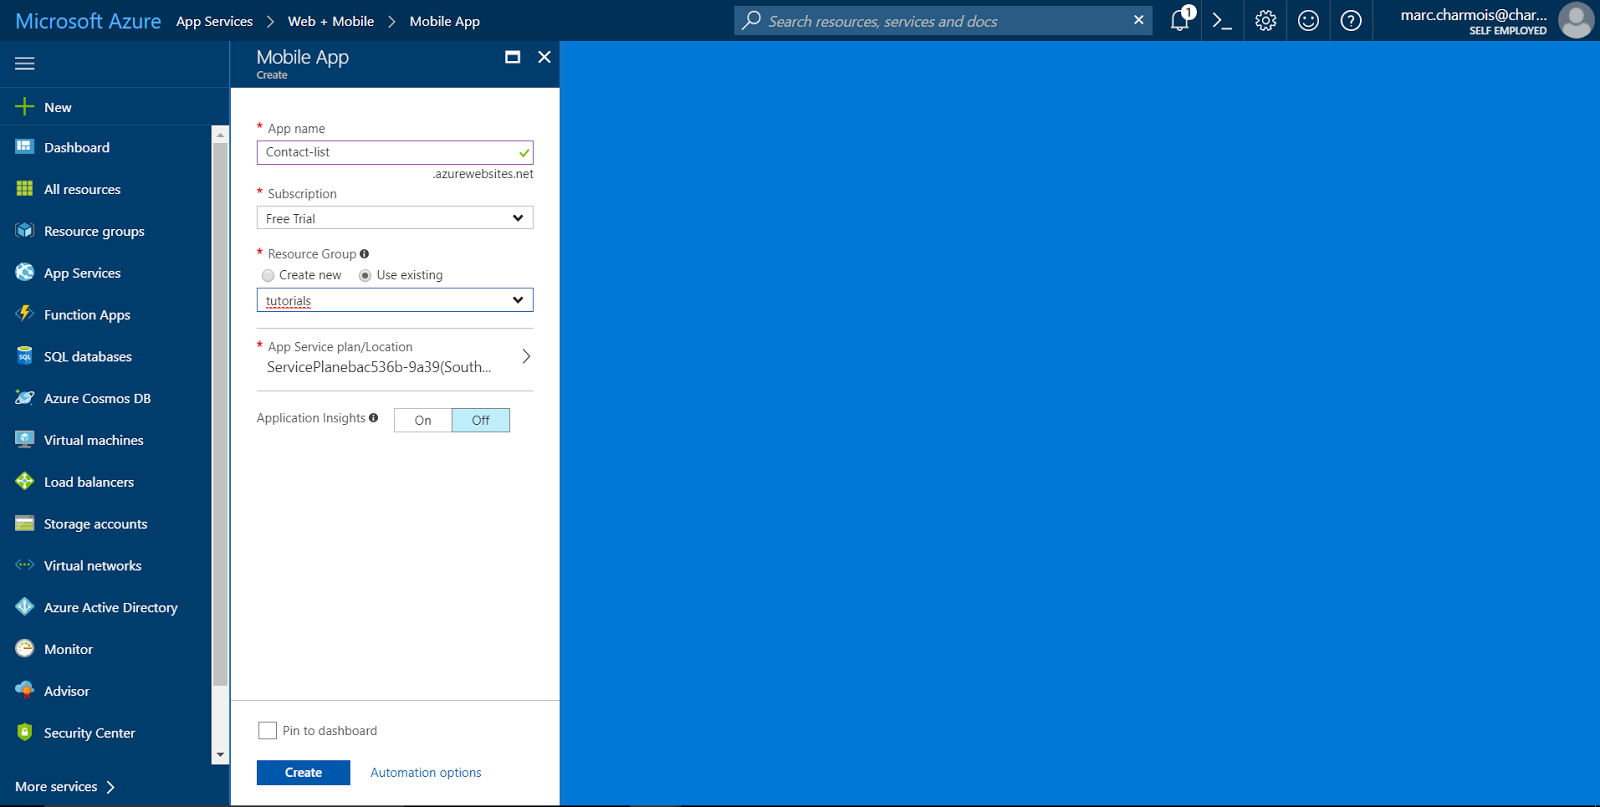The height and width of the screenshot is (807, 1600).
Task: Check Pin to dashboard checkbox
Action: tap(267, 731)
